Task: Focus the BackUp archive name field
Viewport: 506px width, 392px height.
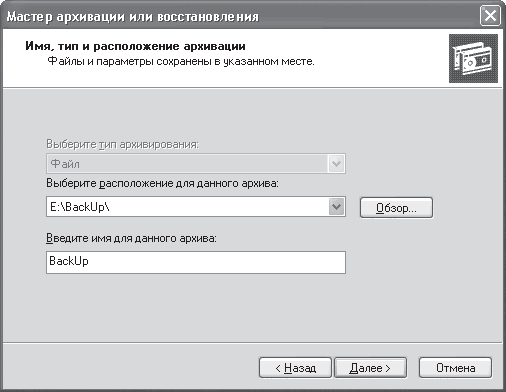Action: (x=196, y=262)
